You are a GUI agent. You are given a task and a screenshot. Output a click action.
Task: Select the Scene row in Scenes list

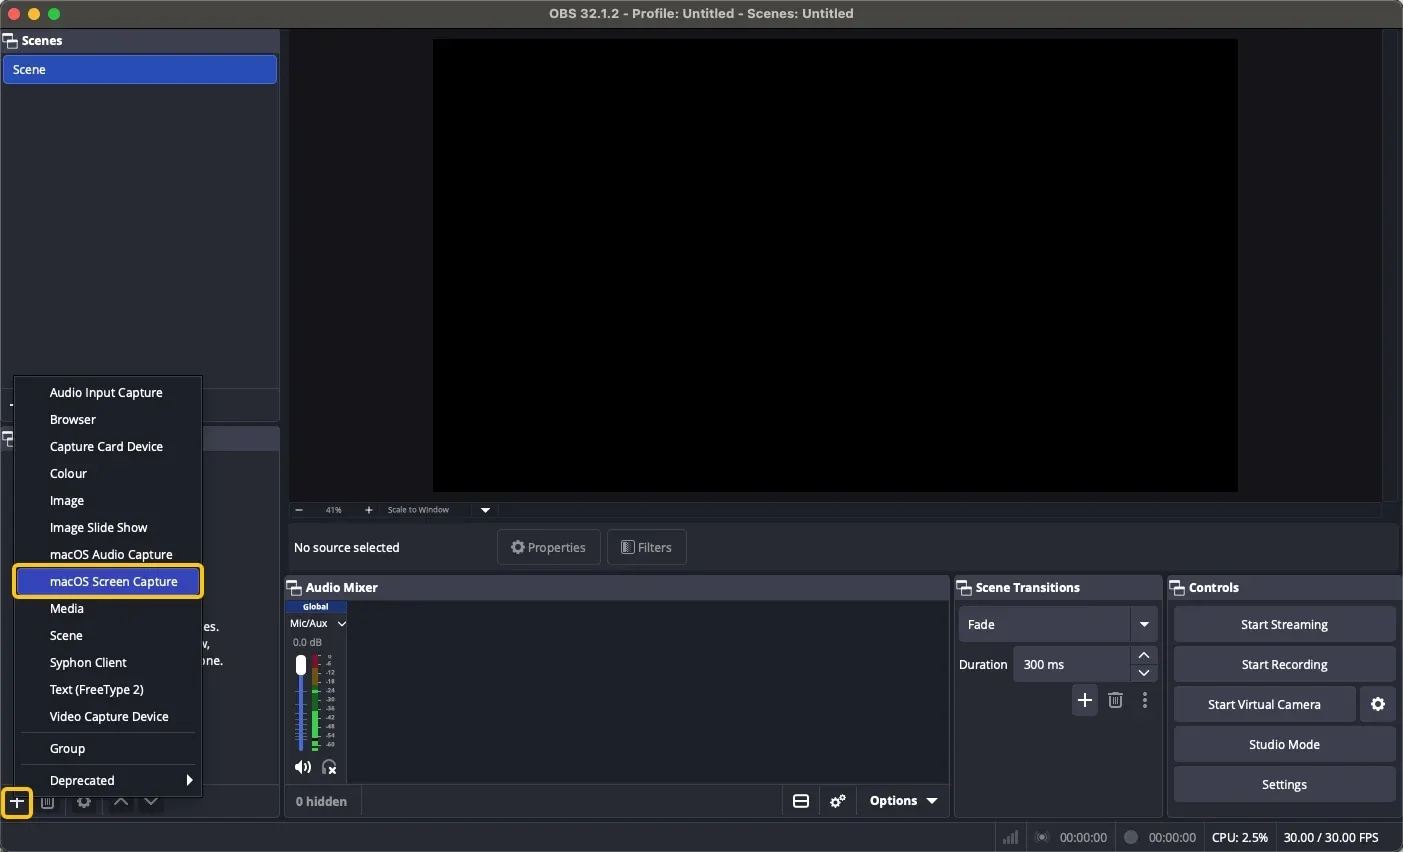tap(140, 69)
